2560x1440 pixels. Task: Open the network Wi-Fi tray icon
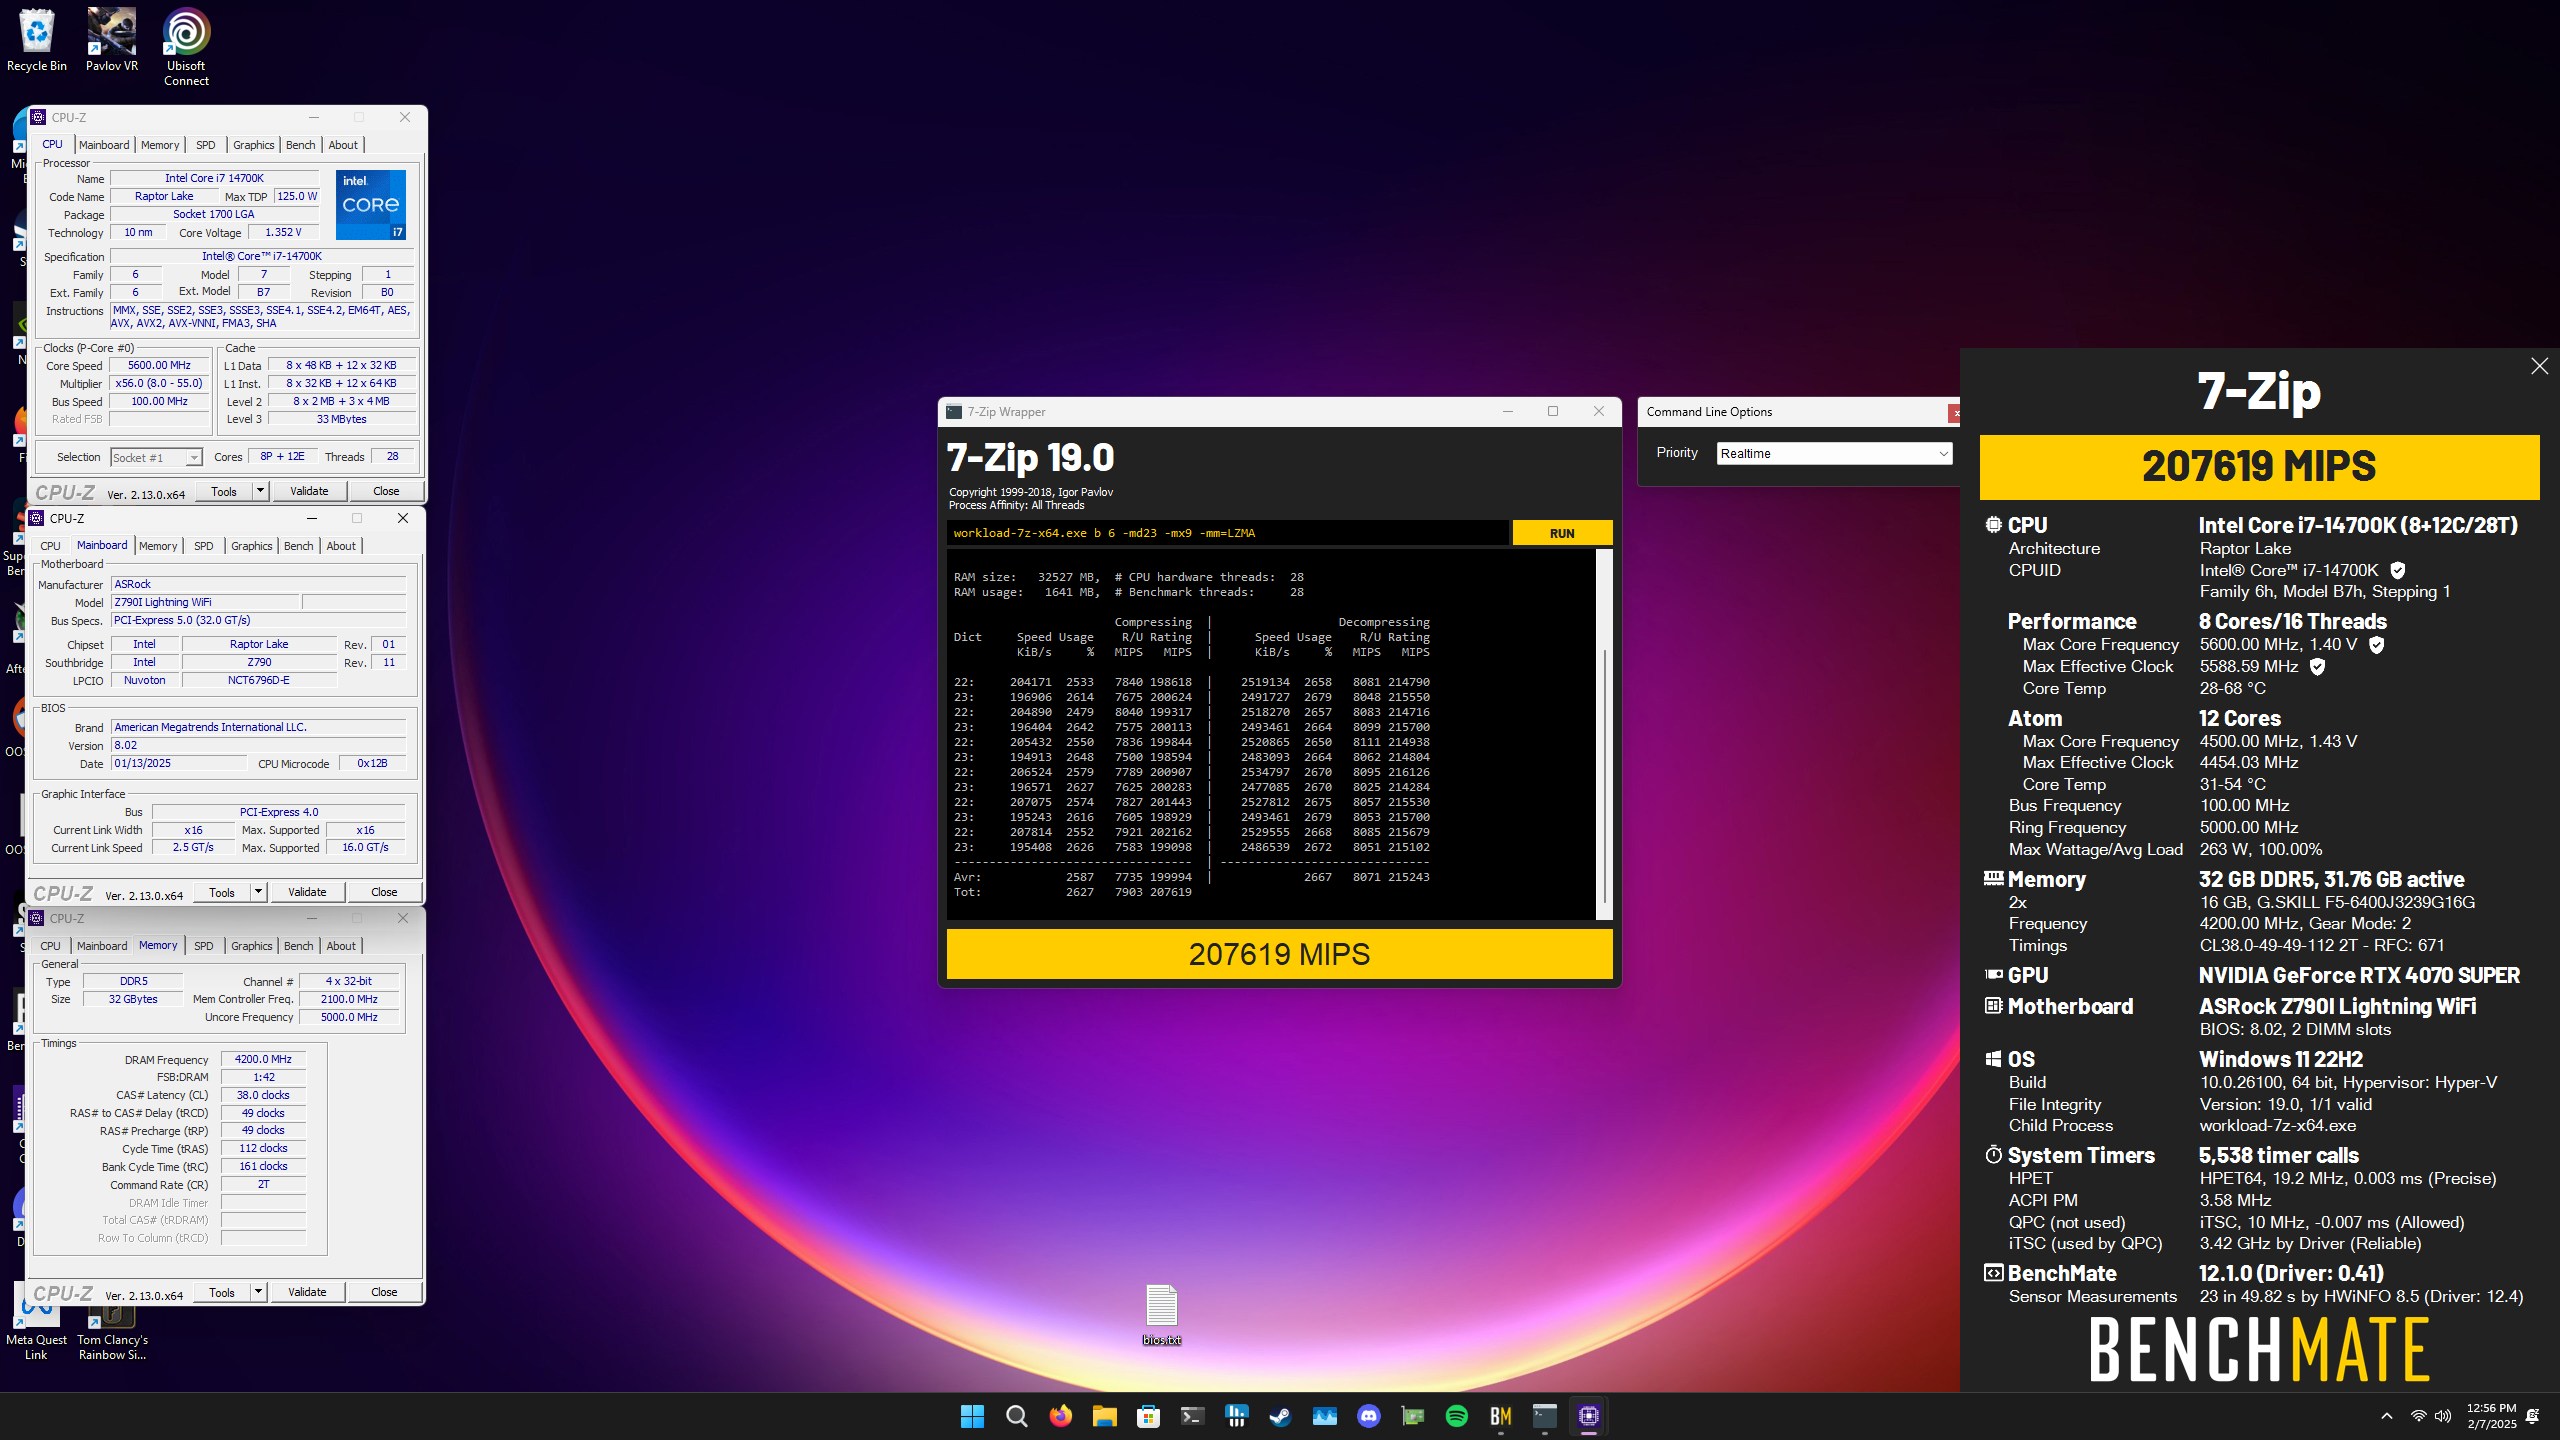pyautogui.click(x=2418, y=1416)
